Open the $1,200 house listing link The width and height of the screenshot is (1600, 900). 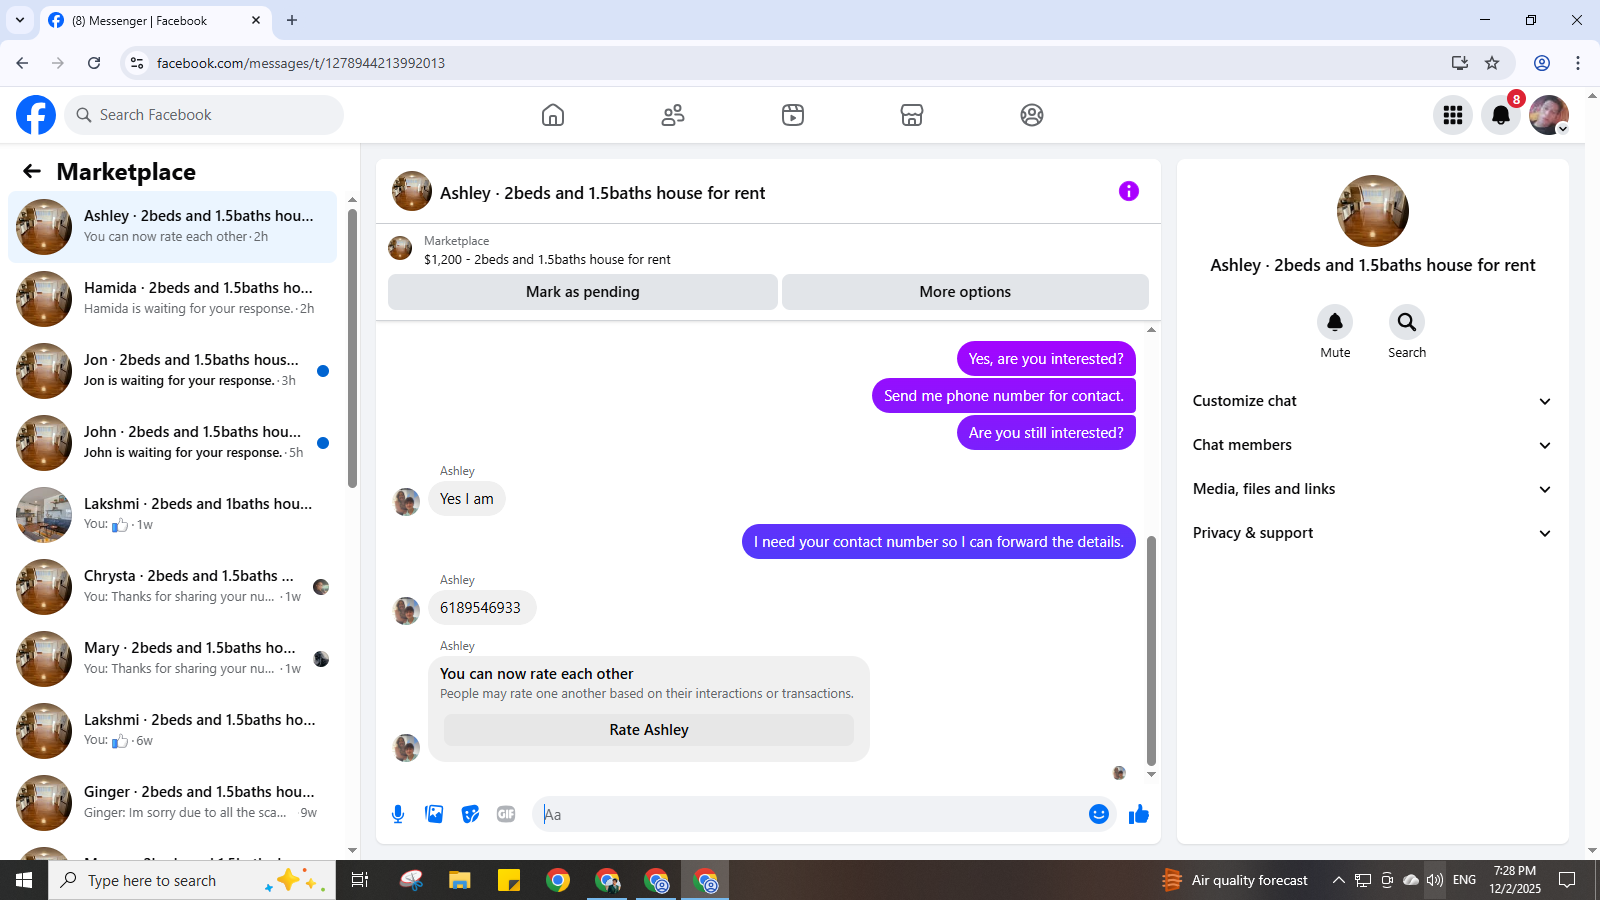pos(547,259)
